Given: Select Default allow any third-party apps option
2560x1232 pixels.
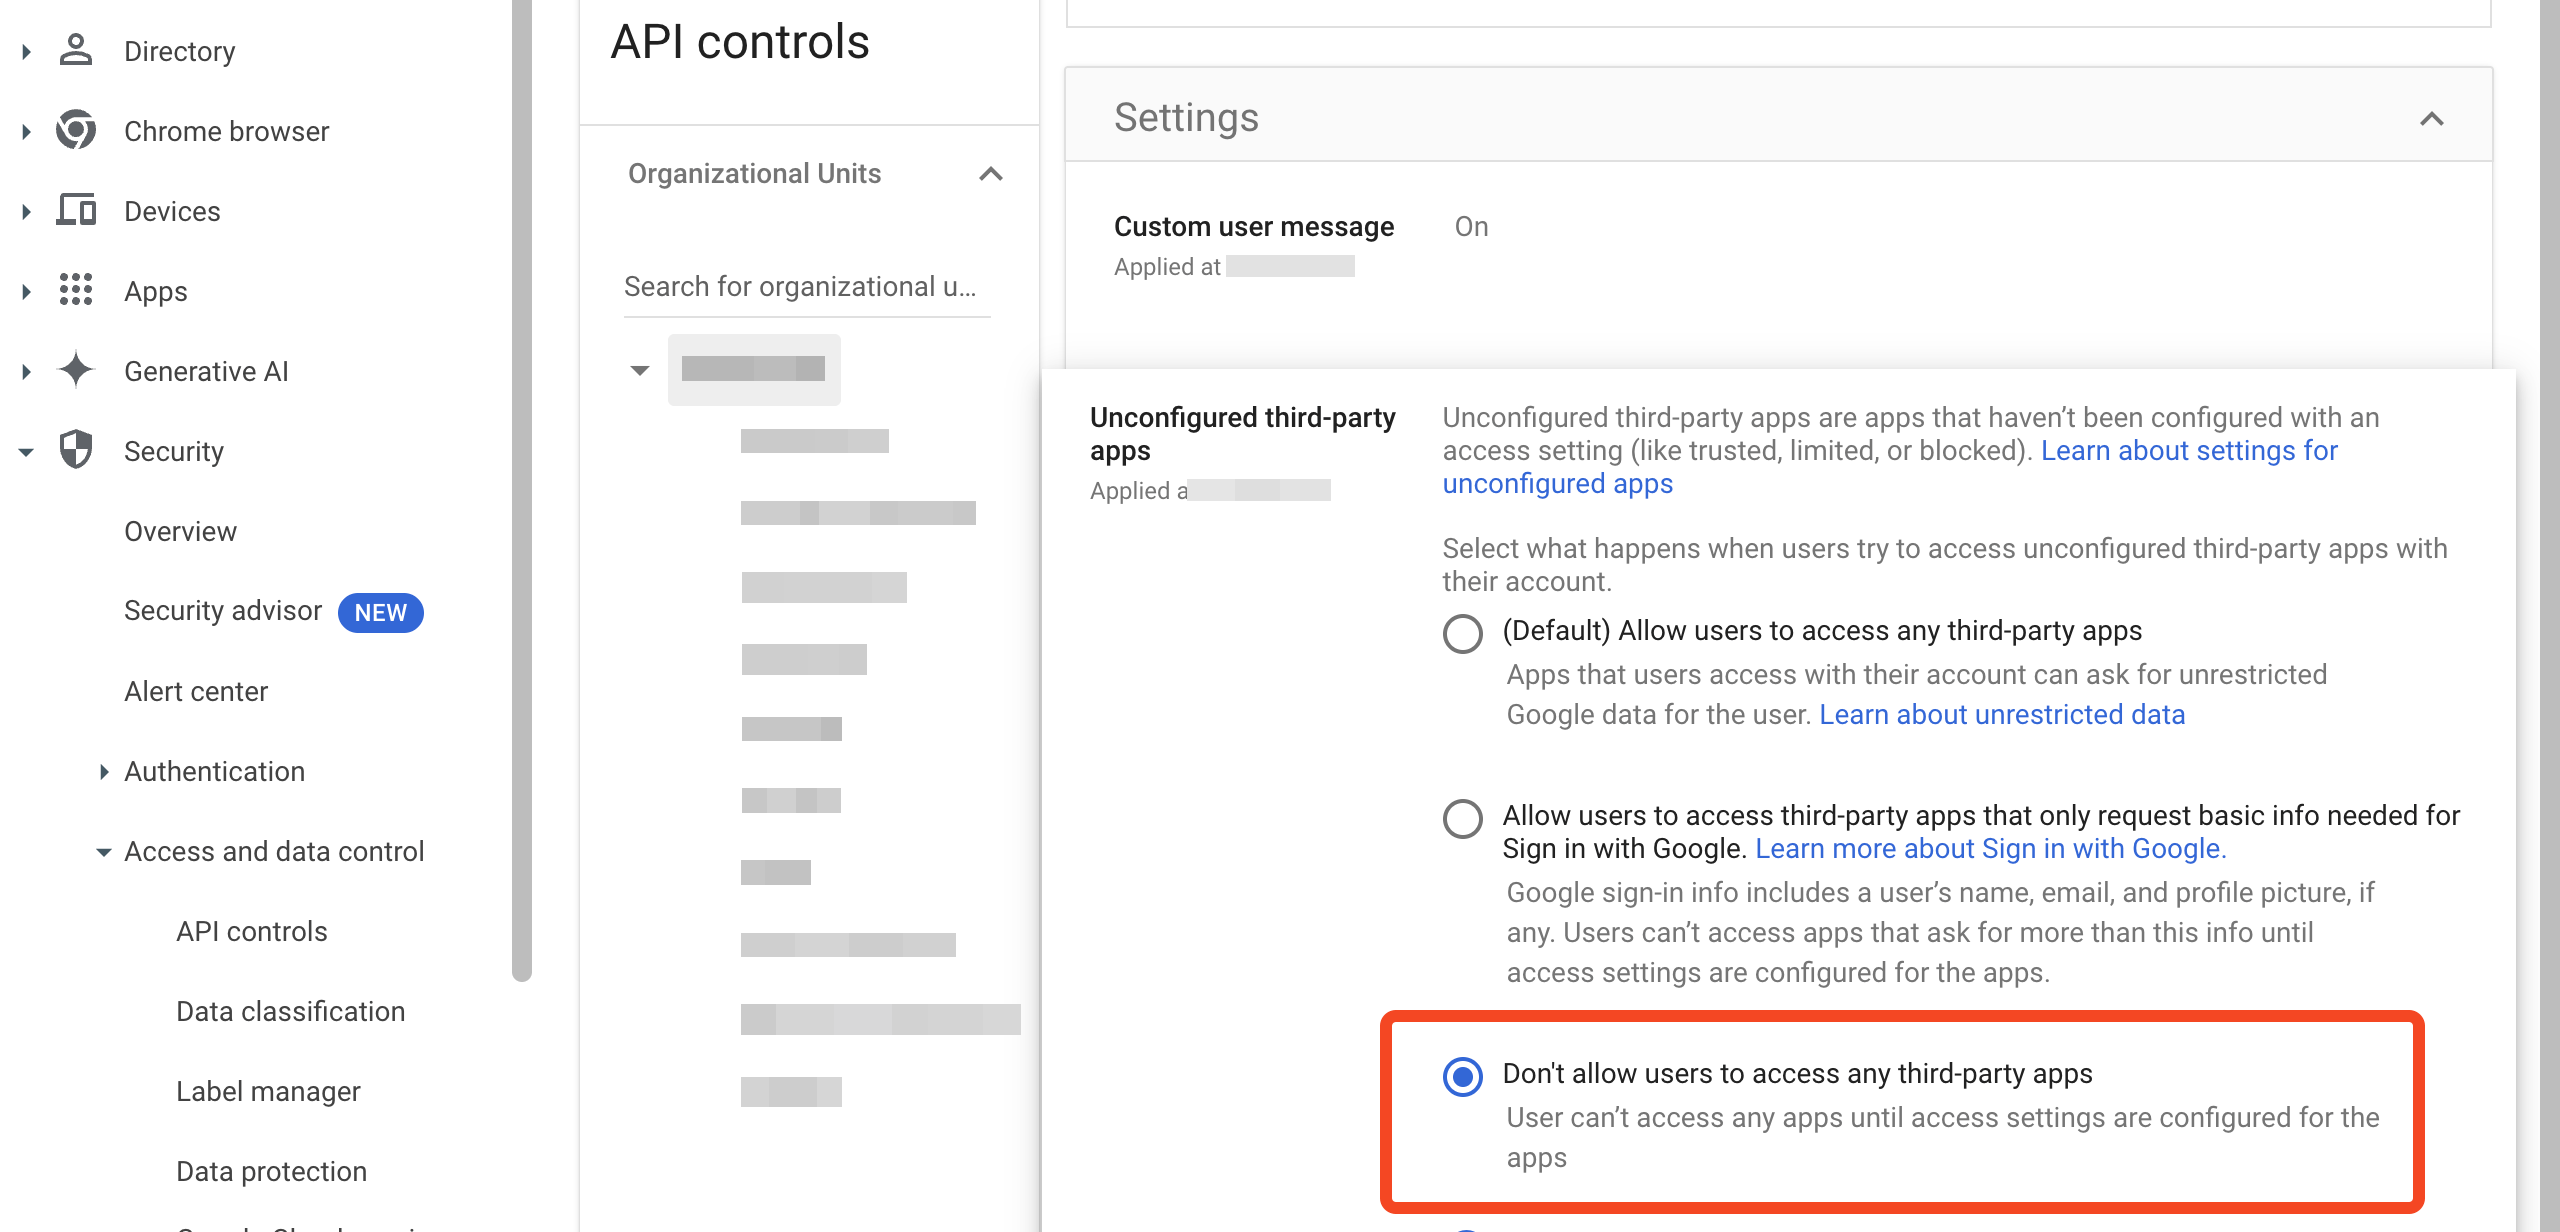Looking at the screenshot, I should 1462,632.
